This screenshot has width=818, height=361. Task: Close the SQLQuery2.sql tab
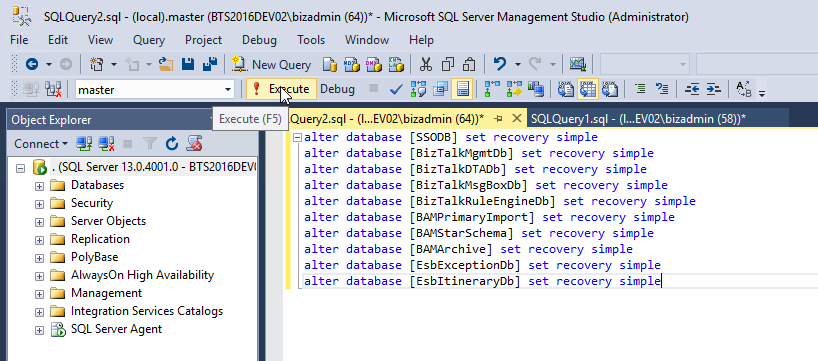click(516, 119)
